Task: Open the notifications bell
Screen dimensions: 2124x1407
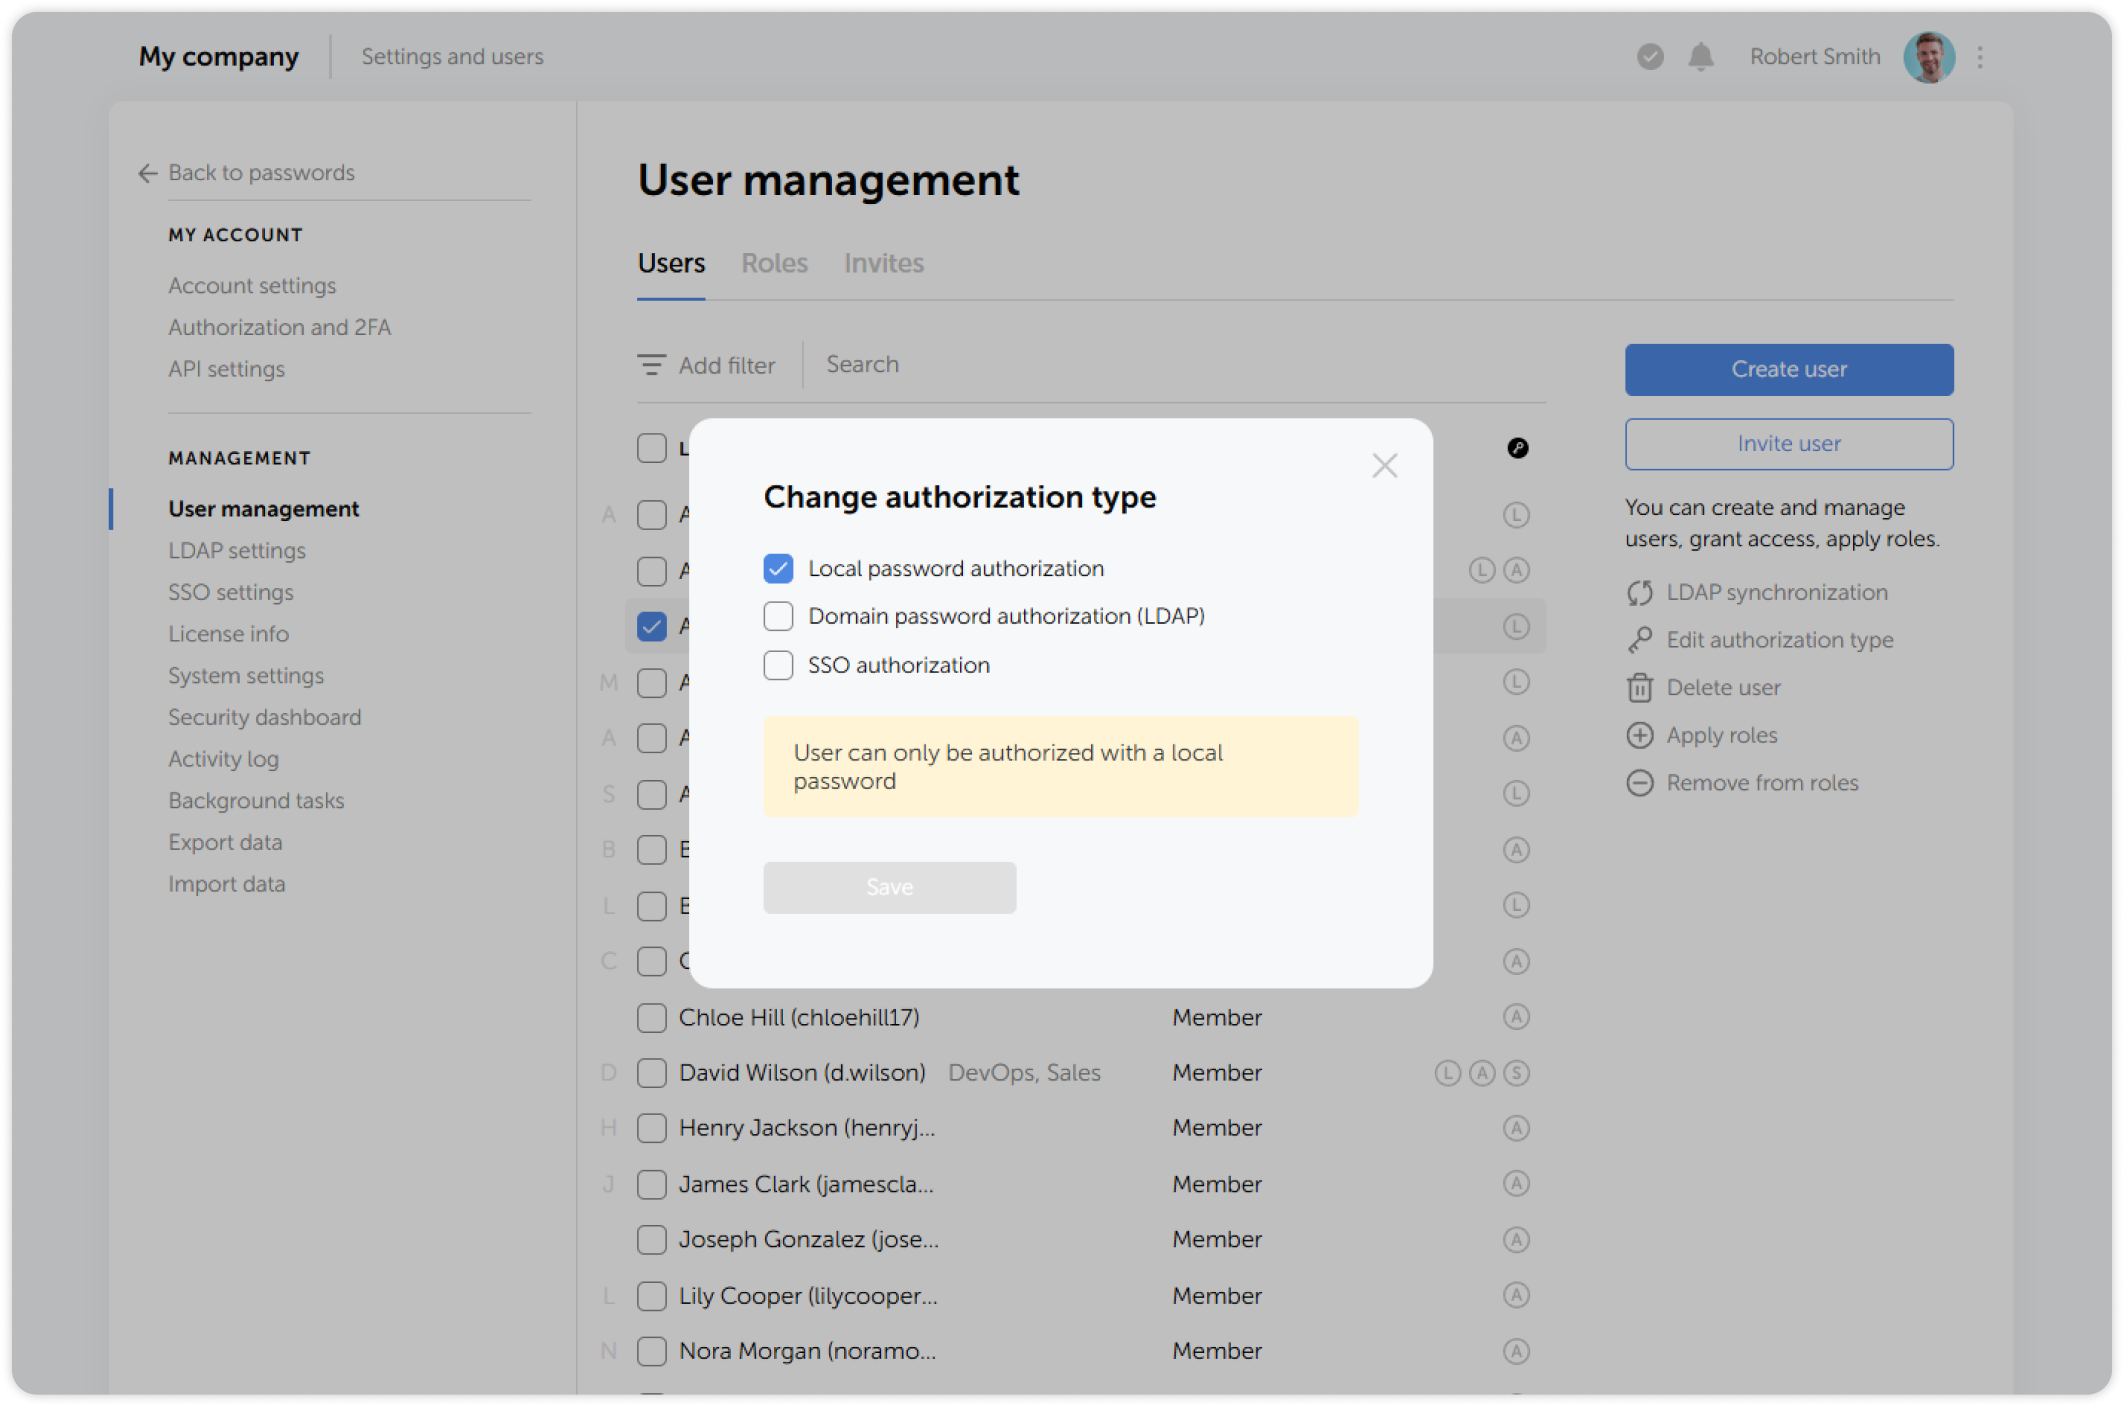Action: point(1699,57)
